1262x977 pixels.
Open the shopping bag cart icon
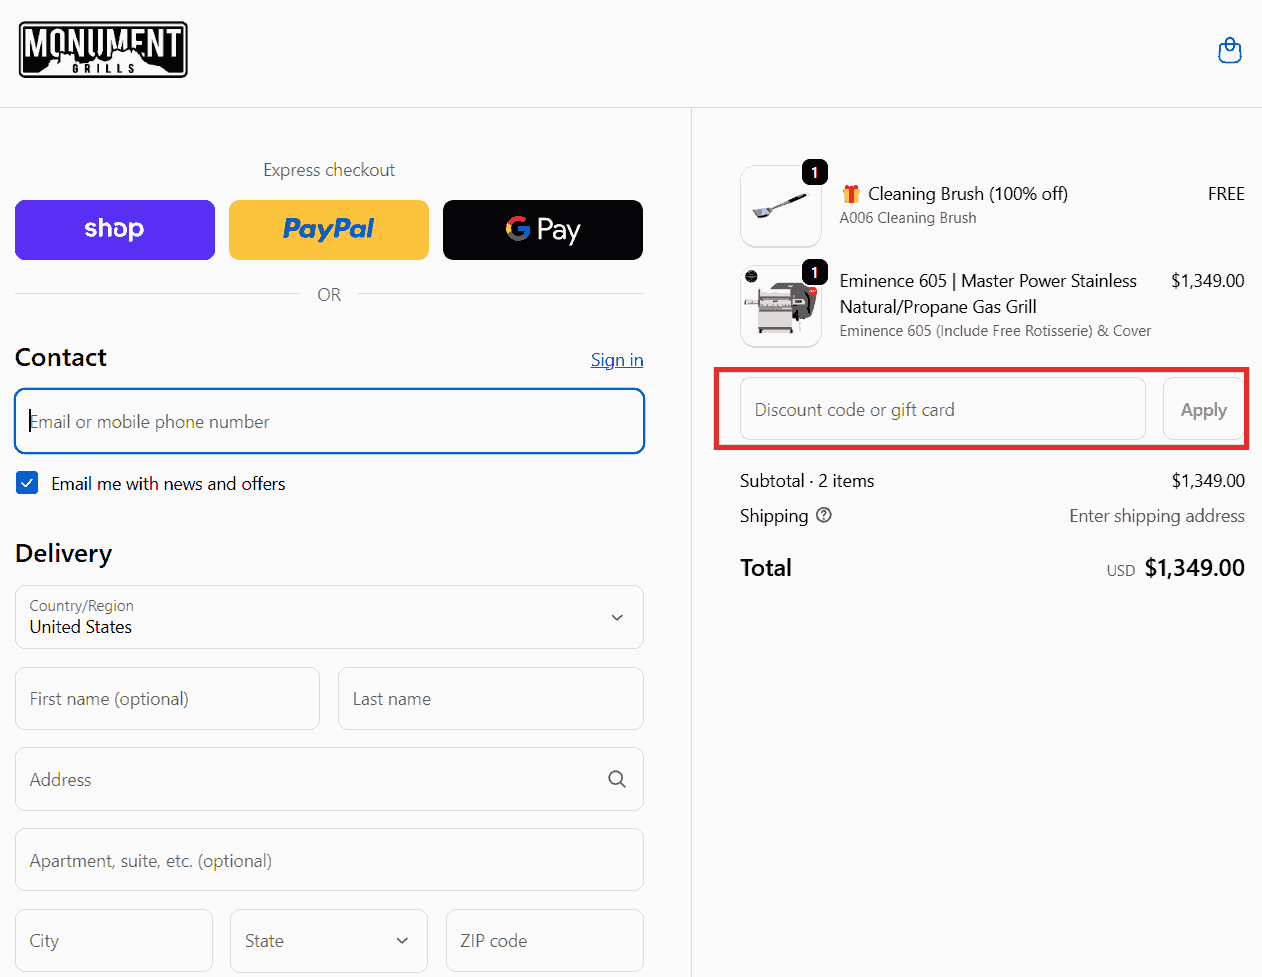click(x=1229, y=50)
